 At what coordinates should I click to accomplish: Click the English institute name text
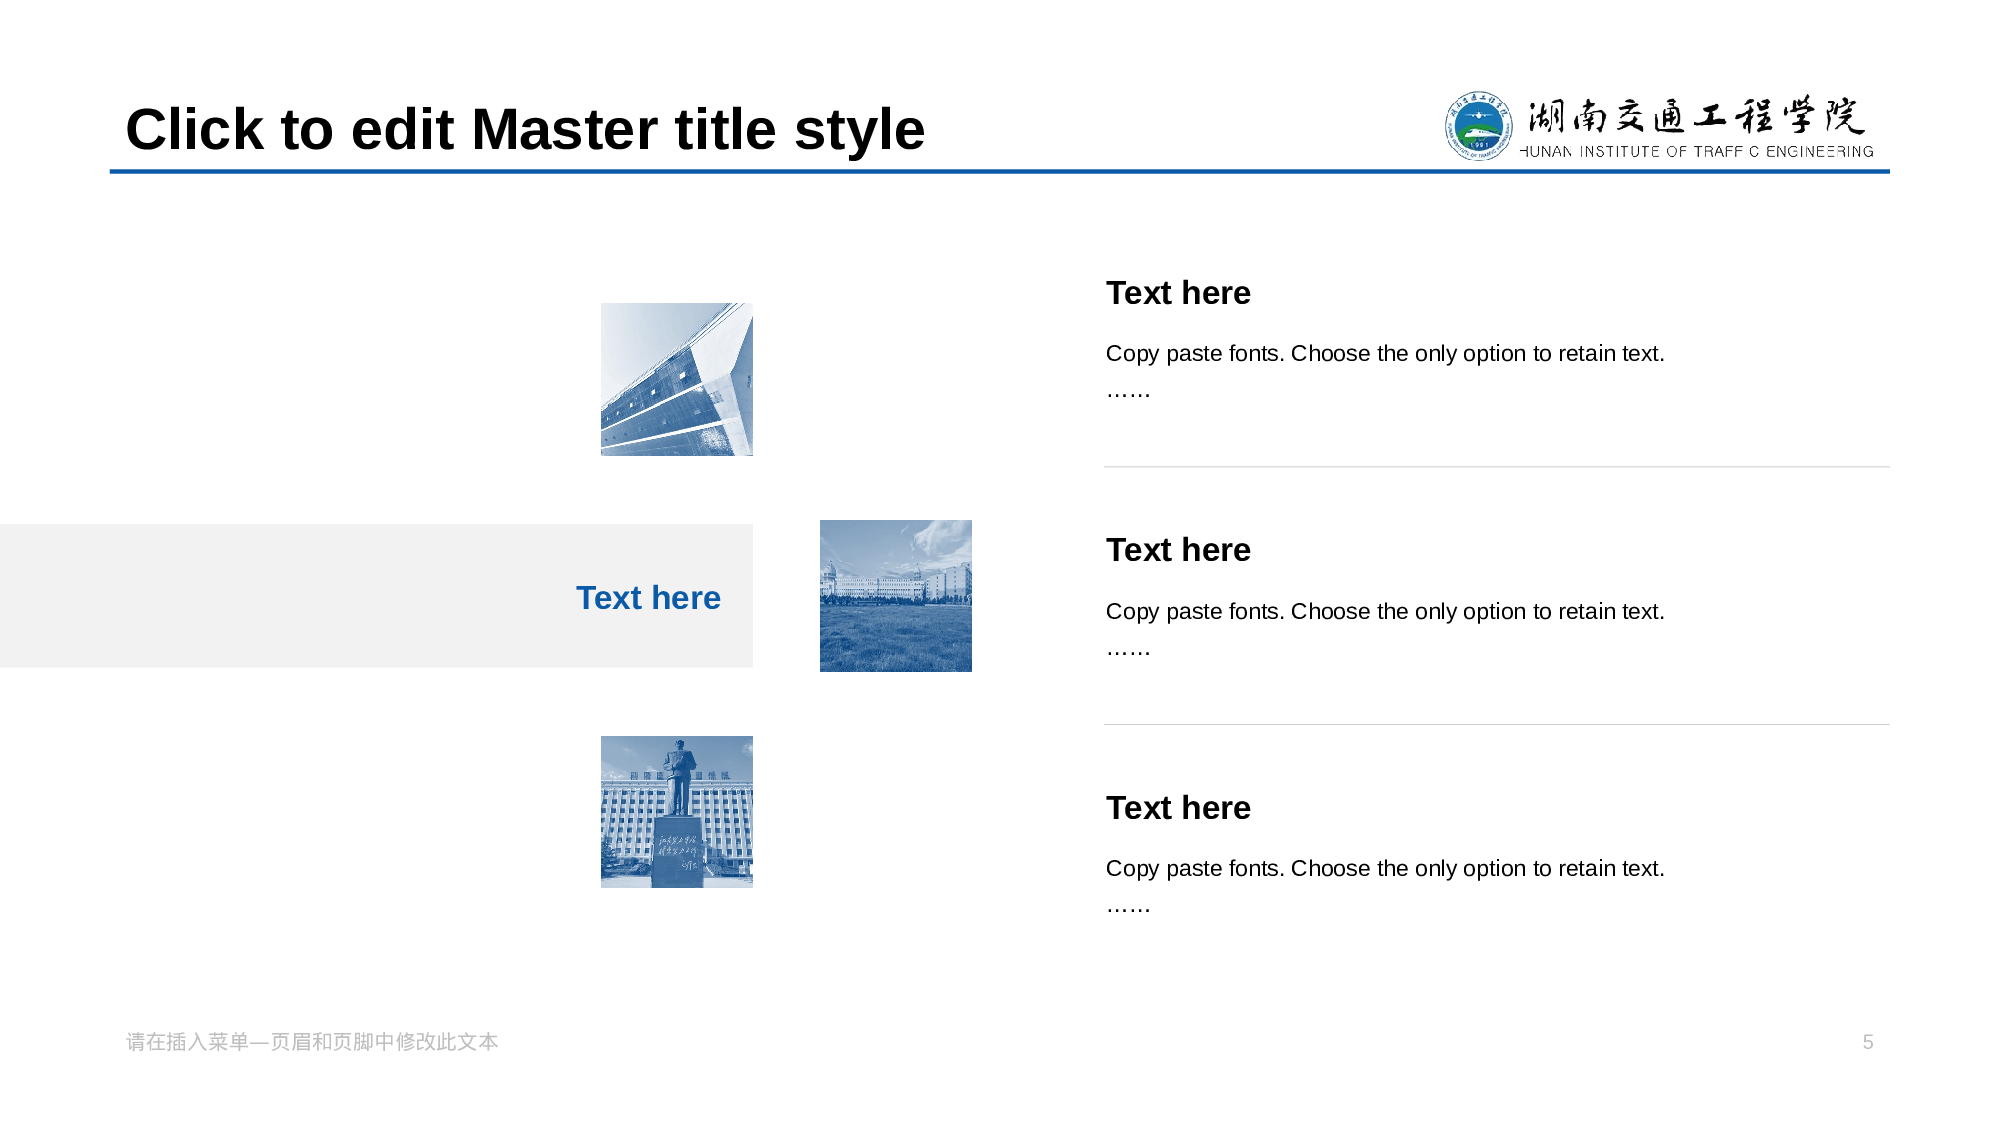tap(1696, 152)
